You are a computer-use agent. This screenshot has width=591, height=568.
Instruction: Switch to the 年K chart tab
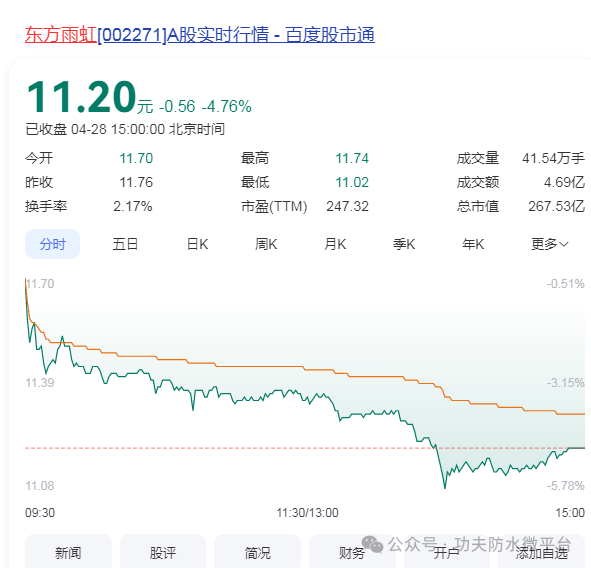coord(473,244)
